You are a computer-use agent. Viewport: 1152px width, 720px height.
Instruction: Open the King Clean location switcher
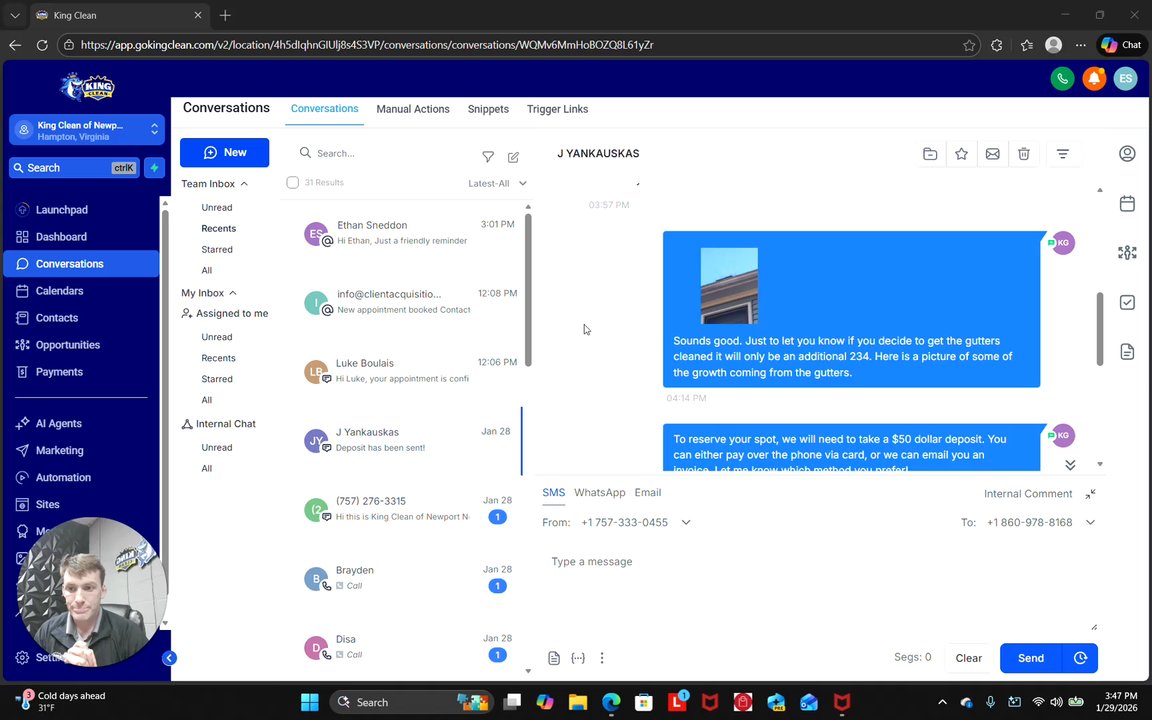coord(87,130)
